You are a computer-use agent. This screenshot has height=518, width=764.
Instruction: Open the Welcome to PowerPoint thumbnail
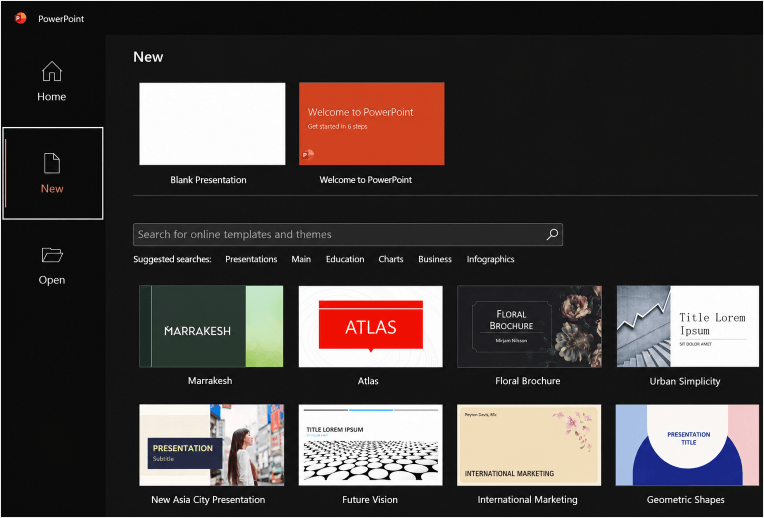(372, 124)
